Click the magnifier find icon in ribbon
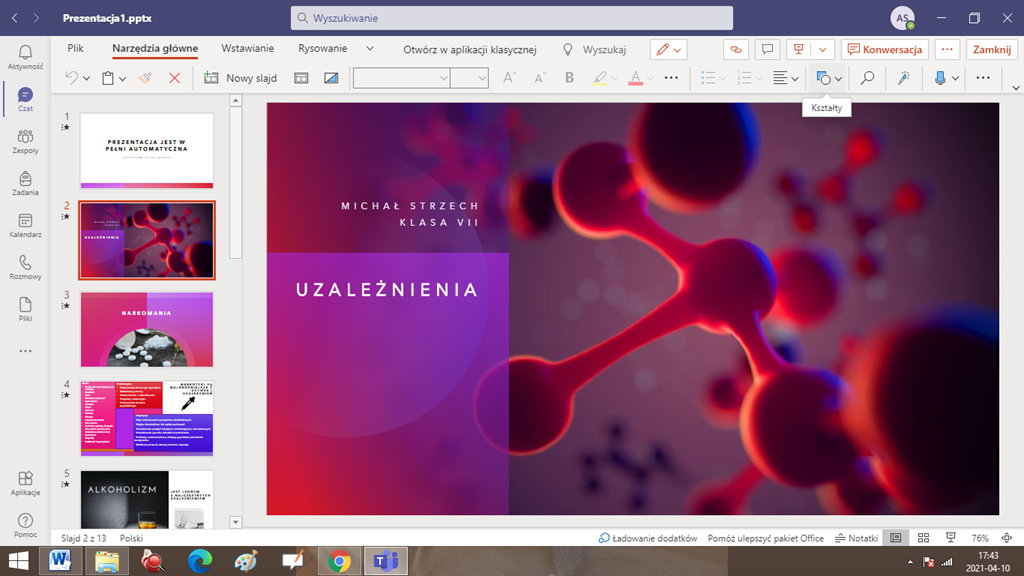The image size is (1024, 576). (x=867, y=78)
